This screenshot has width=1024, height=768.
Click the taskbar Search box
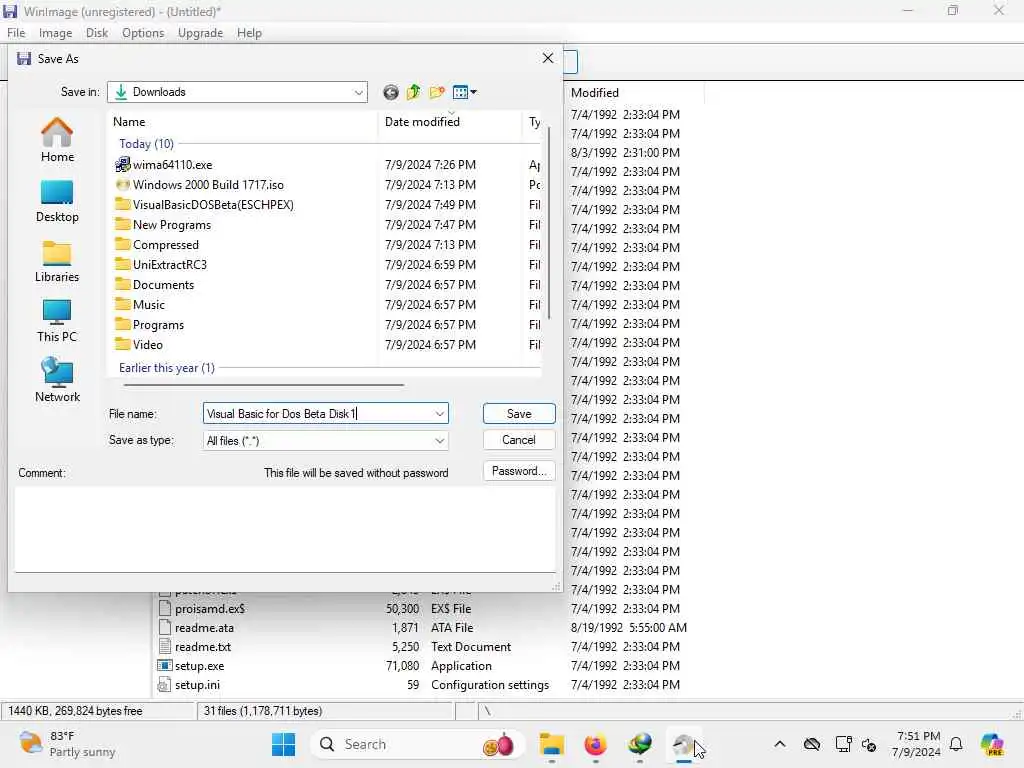[x=418, y=744]
